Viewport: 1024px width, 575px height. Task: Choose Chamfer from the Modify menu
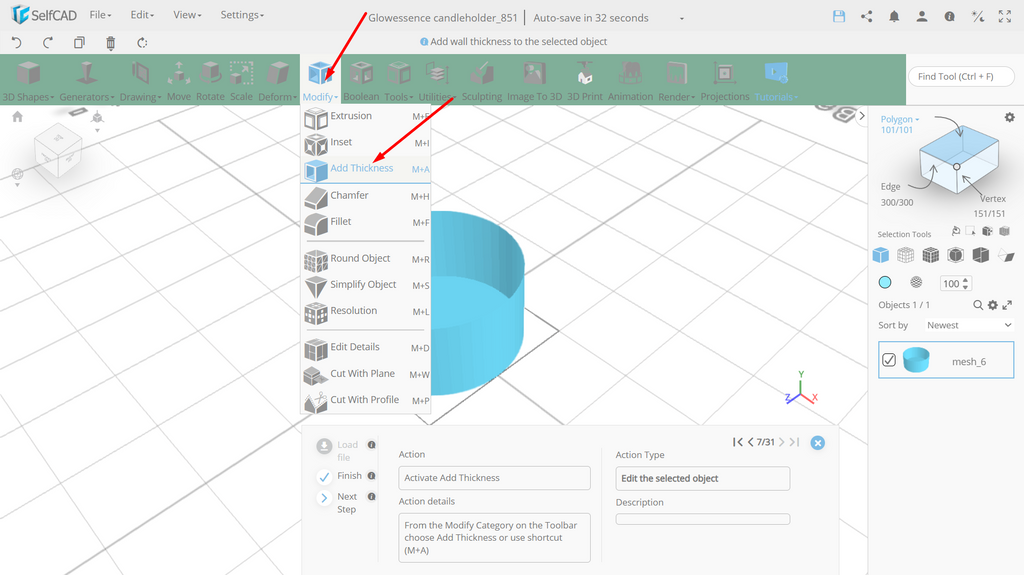click(366, 196)
